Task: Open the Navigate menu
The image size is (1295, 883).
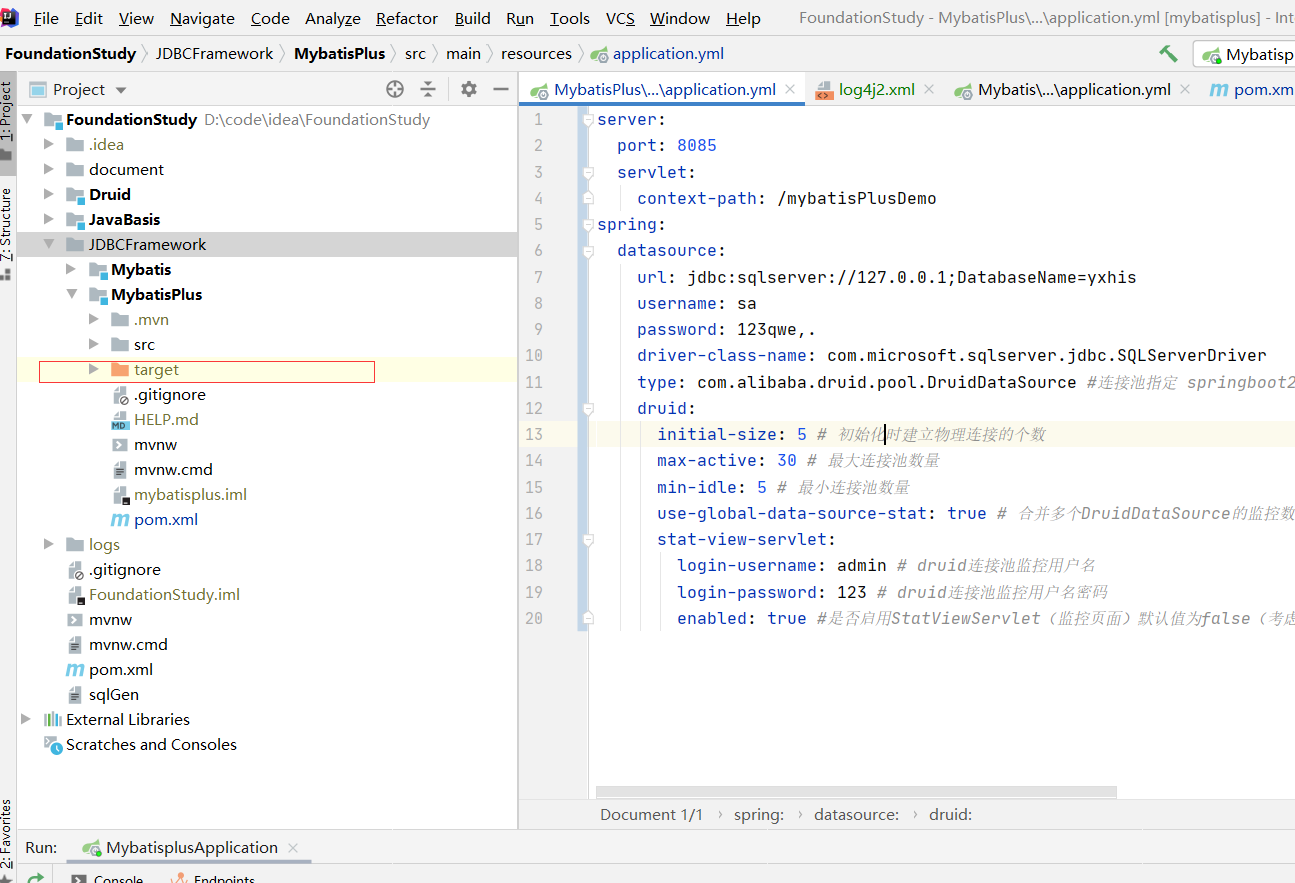Action: pyautogui.click(x=202, y=18)
